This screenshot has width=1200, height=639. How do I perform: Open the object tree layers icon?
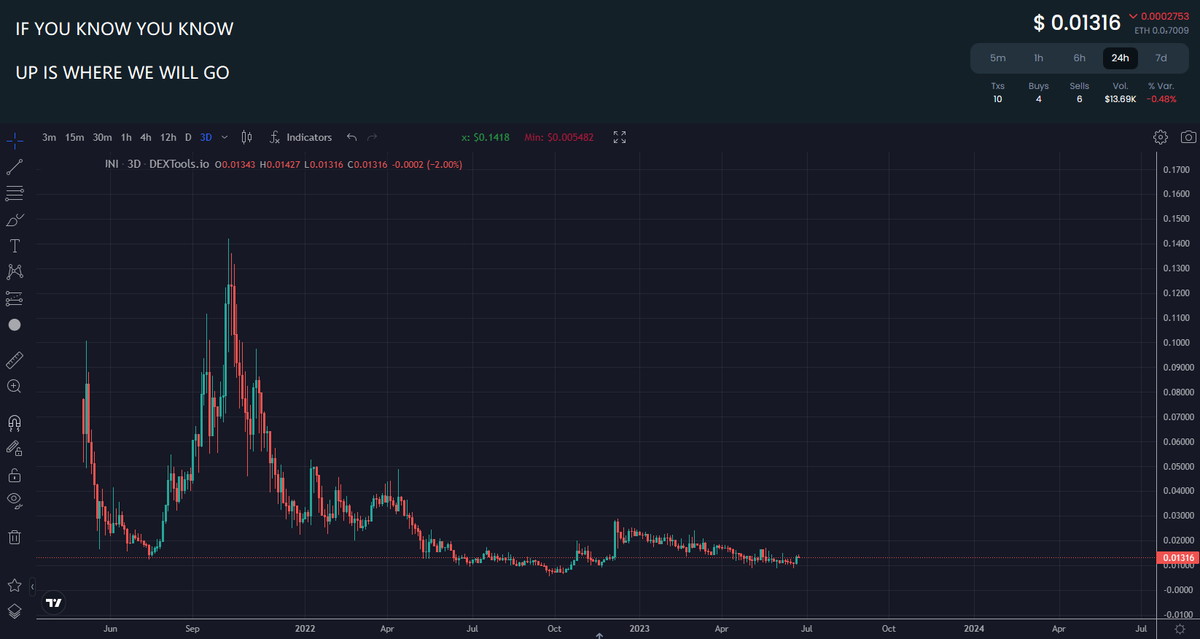(x=14, y=610)
